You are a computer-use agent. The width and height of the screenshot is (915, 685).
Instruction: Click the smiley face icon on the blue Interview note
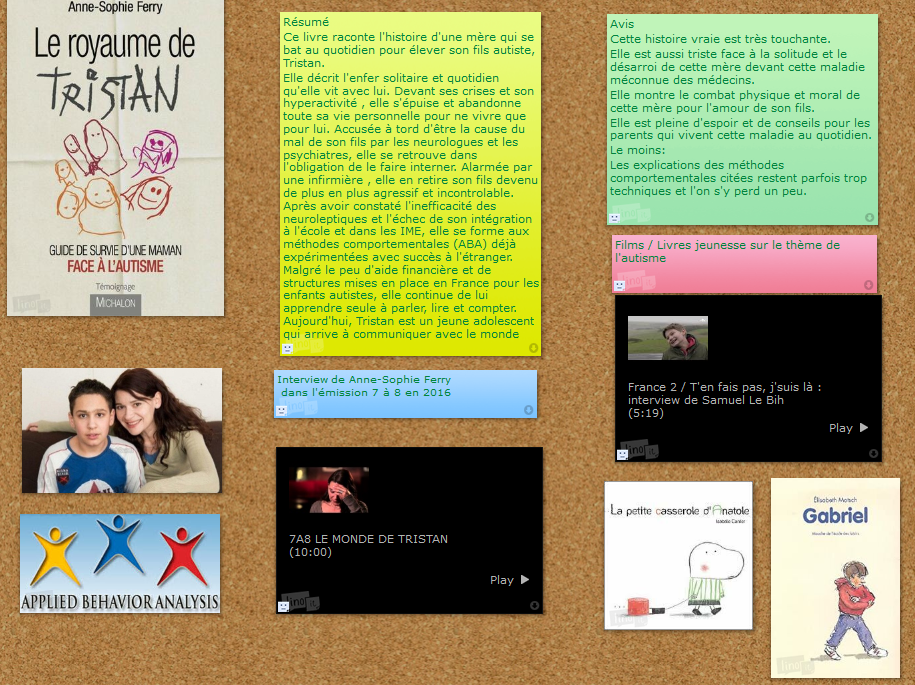281,410
